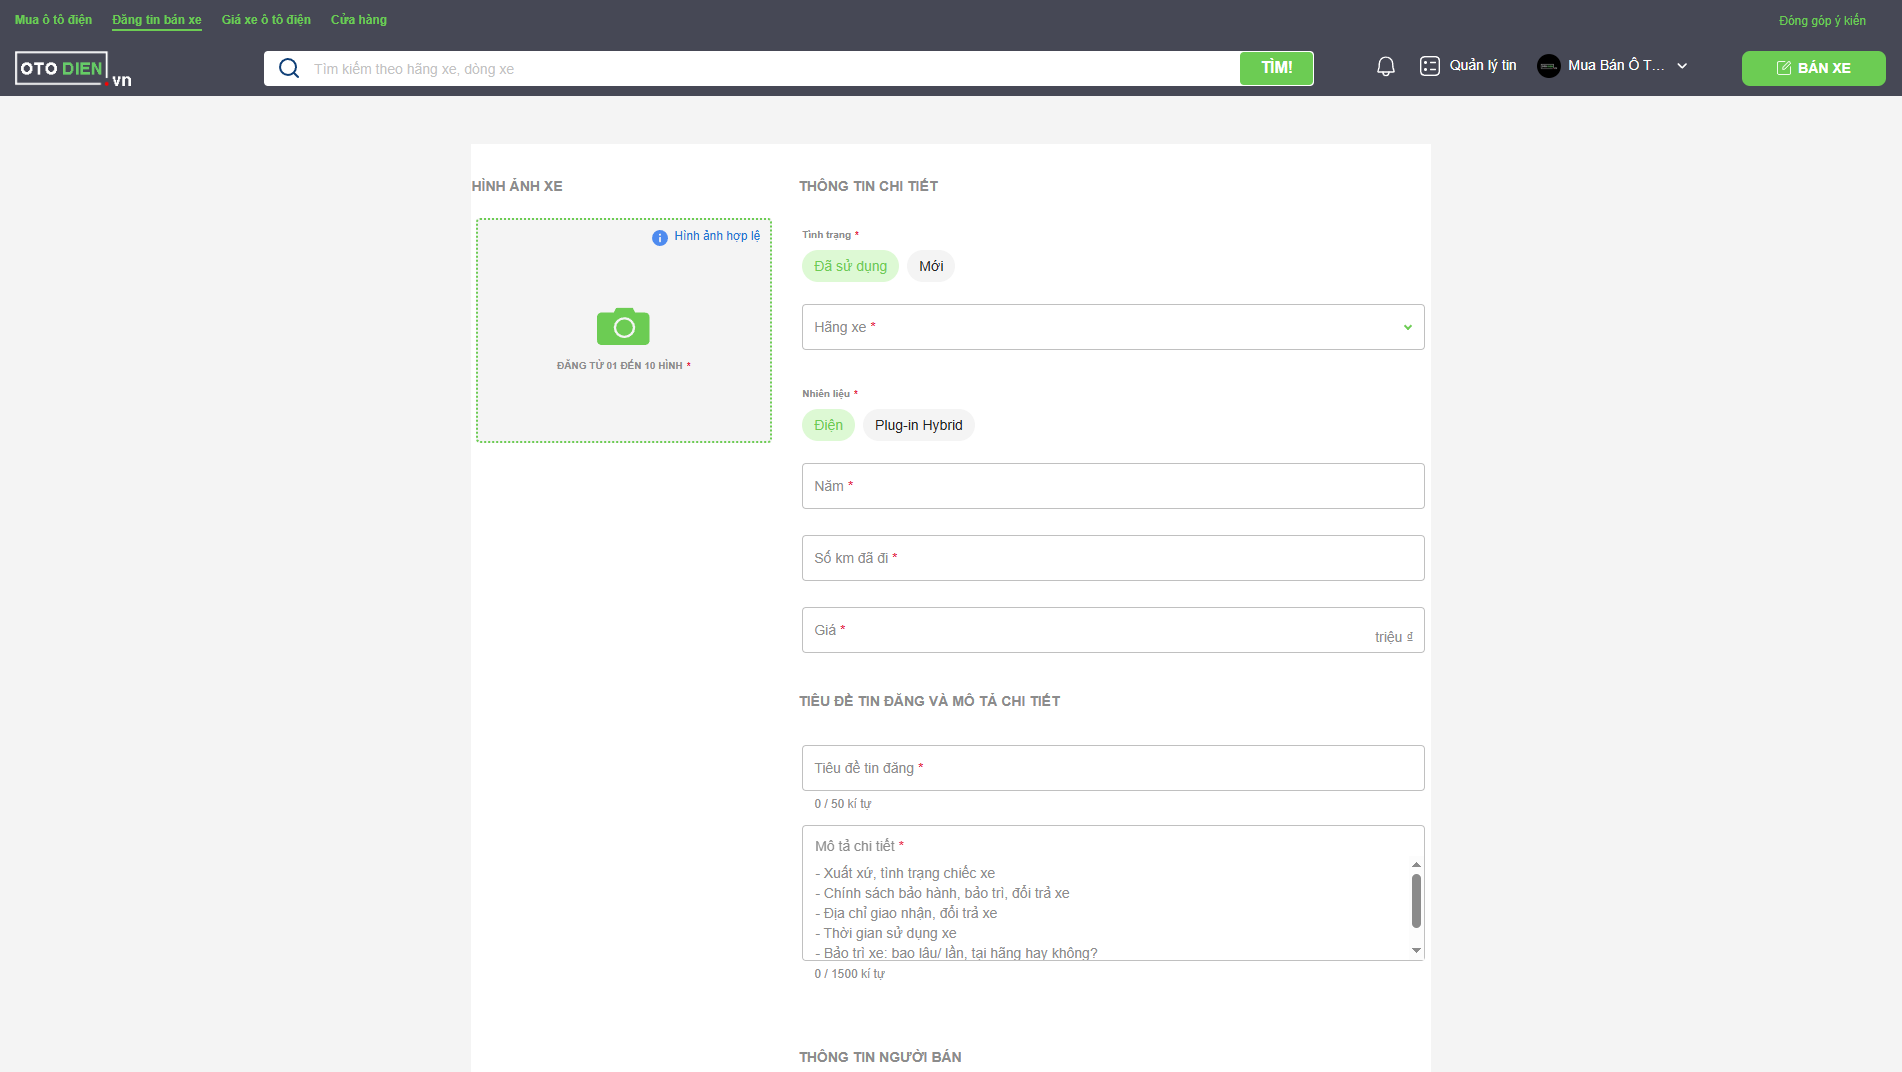This screenshot has width=1902, height=1072.
Task: Click the TÌM! search button
Action: click(x=1276, y=68)
